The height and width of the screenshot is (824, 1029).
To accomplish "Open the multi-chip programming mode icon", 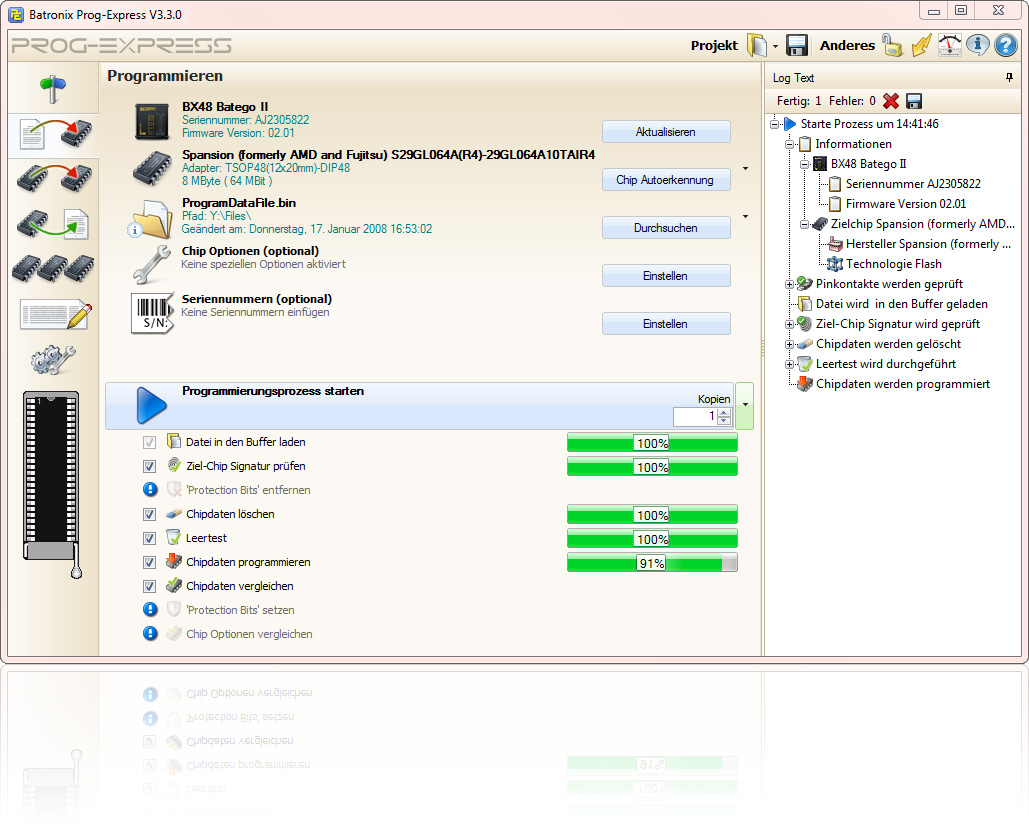I will pos(55,266).
